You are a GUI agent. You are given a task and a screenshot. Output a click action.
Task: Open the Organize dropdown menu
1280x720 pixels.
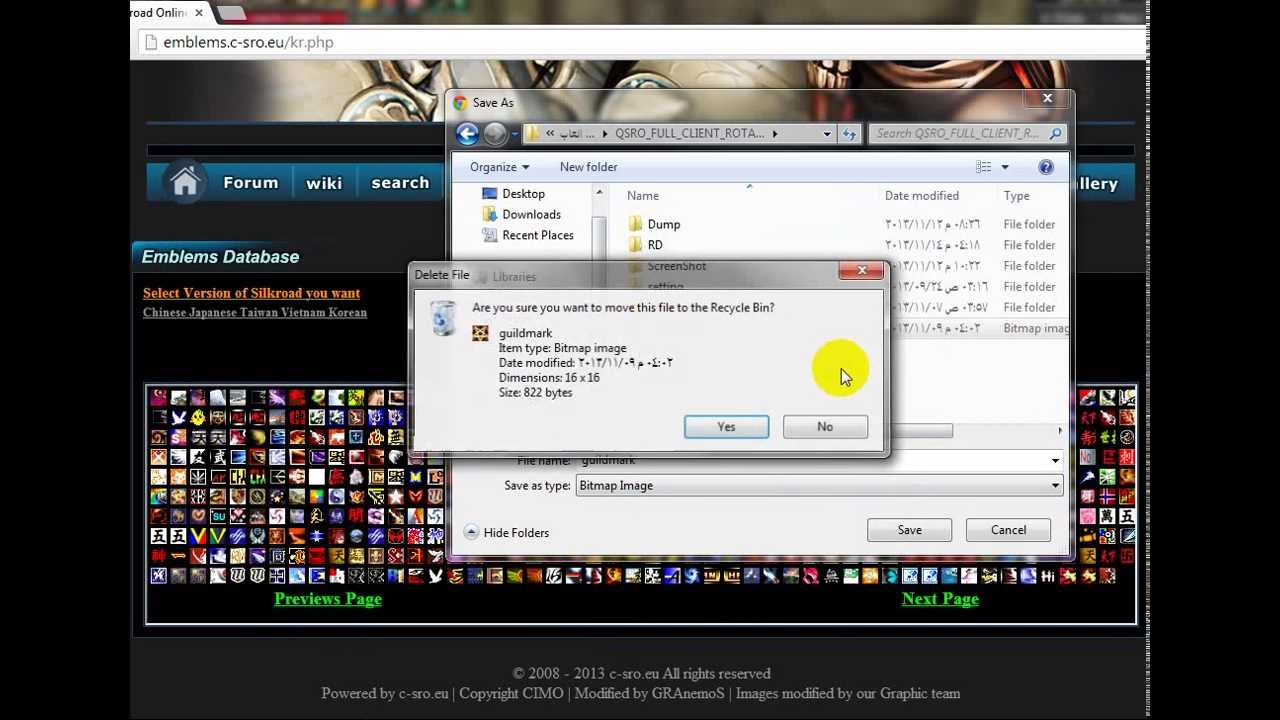(x=499, y=167)
